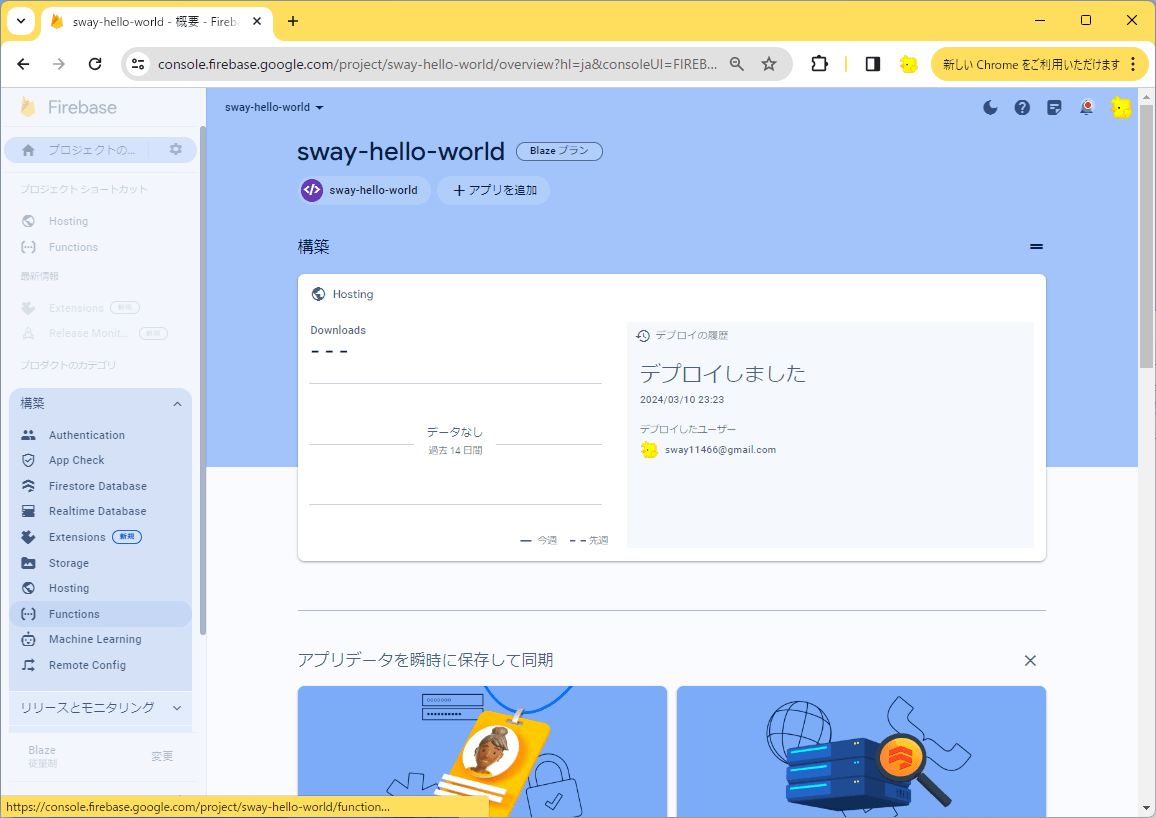Click 変更 to change Blaze plan
Viewport: 1156px width, 818px height.
point(162,756)
